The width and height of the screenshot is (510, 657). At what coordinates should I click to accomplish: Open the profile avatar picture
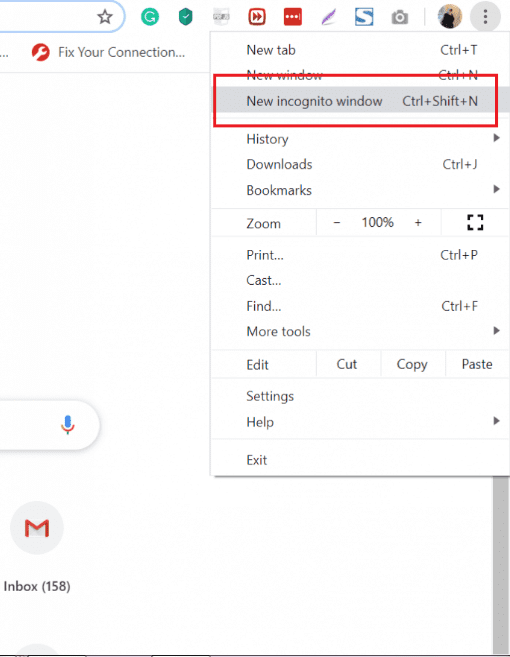point(450,16)
